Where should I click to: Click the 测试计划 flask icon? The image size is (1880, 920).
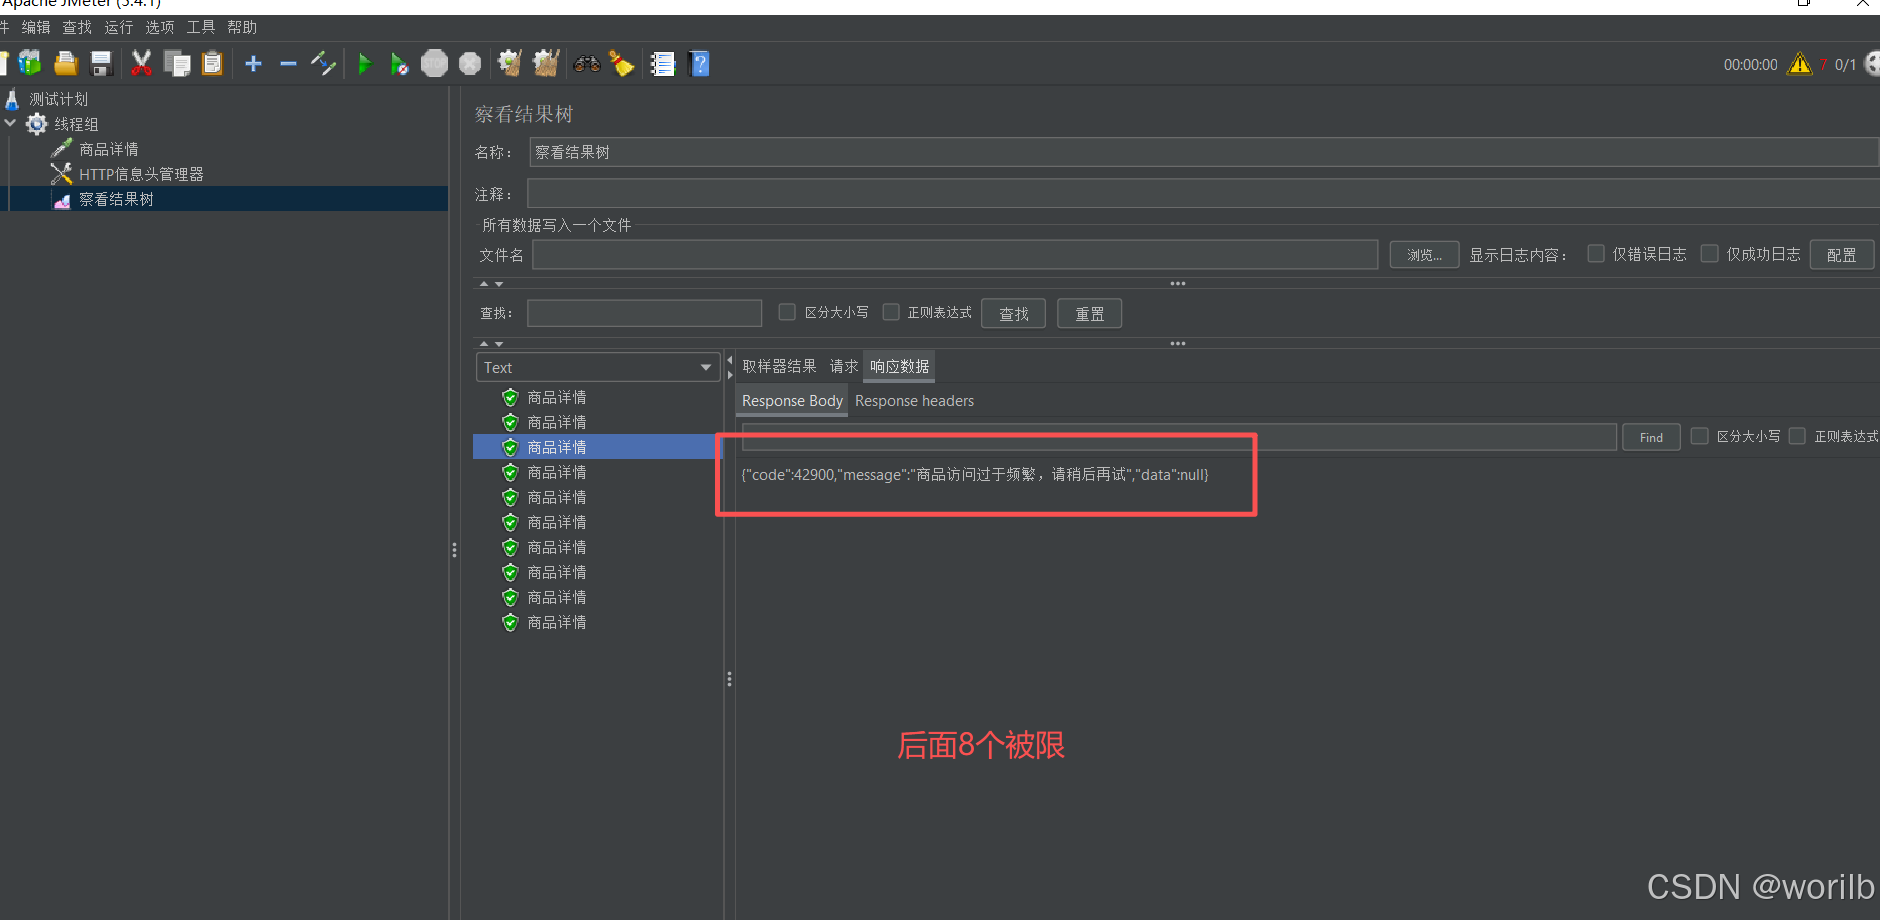[12, 99]
